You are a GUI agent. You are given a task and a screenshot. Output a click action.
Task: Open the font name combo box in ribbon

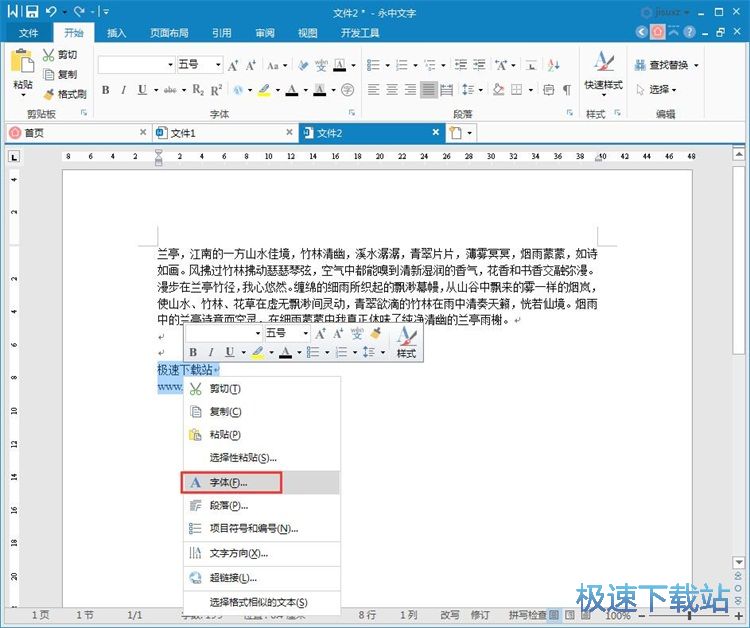click(136, 65)
